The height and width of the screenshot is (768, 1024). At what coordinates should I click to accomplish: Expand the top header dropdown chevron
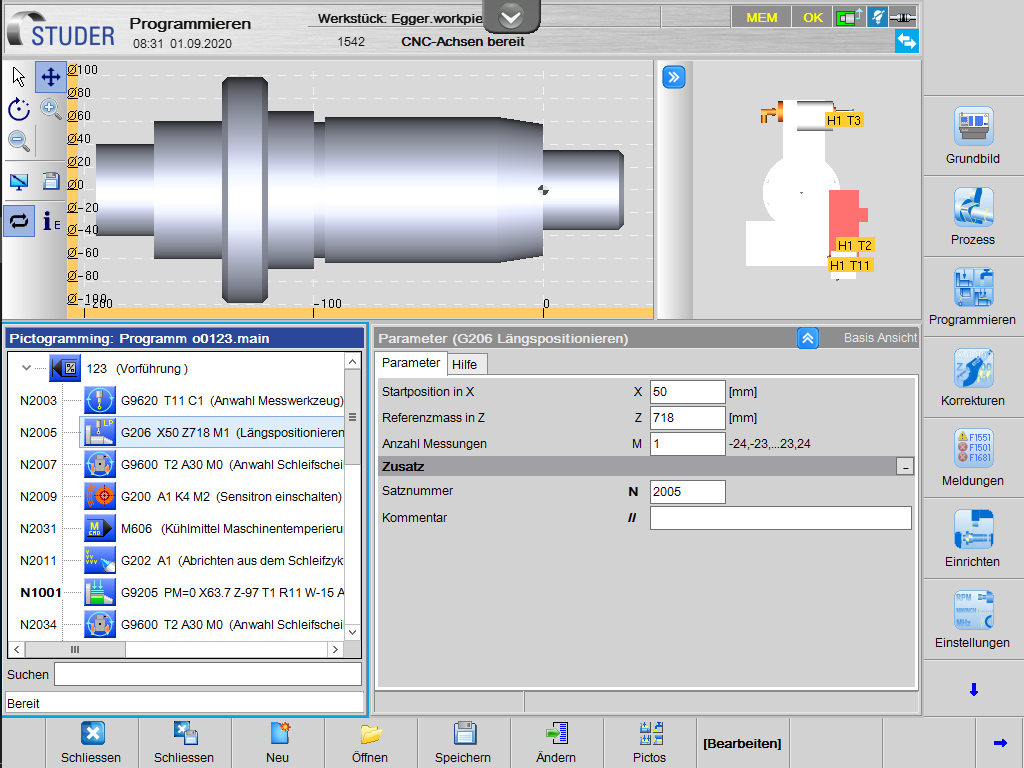(511, 17)
